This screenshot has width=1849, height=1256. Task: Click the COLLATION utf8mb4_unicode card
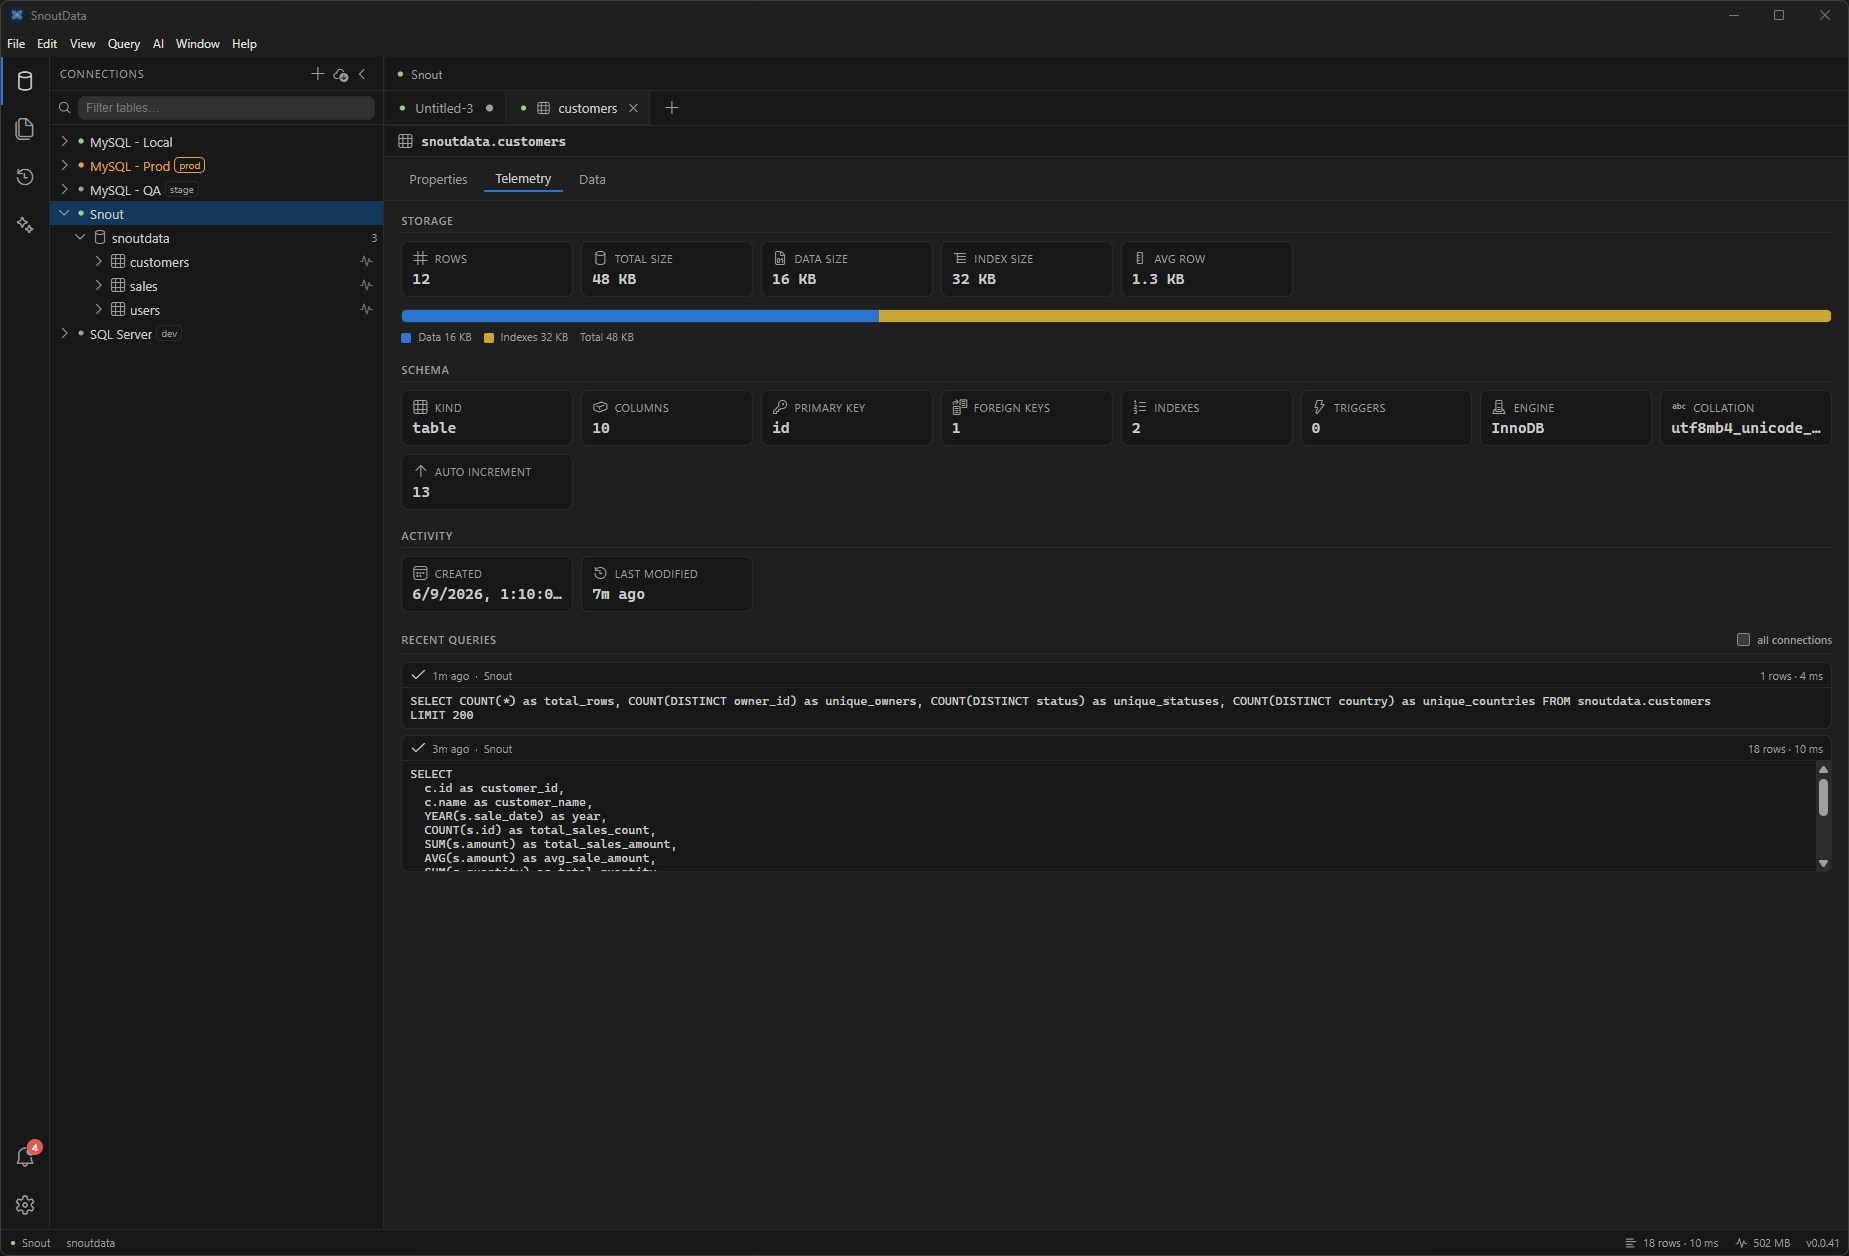1746,418
